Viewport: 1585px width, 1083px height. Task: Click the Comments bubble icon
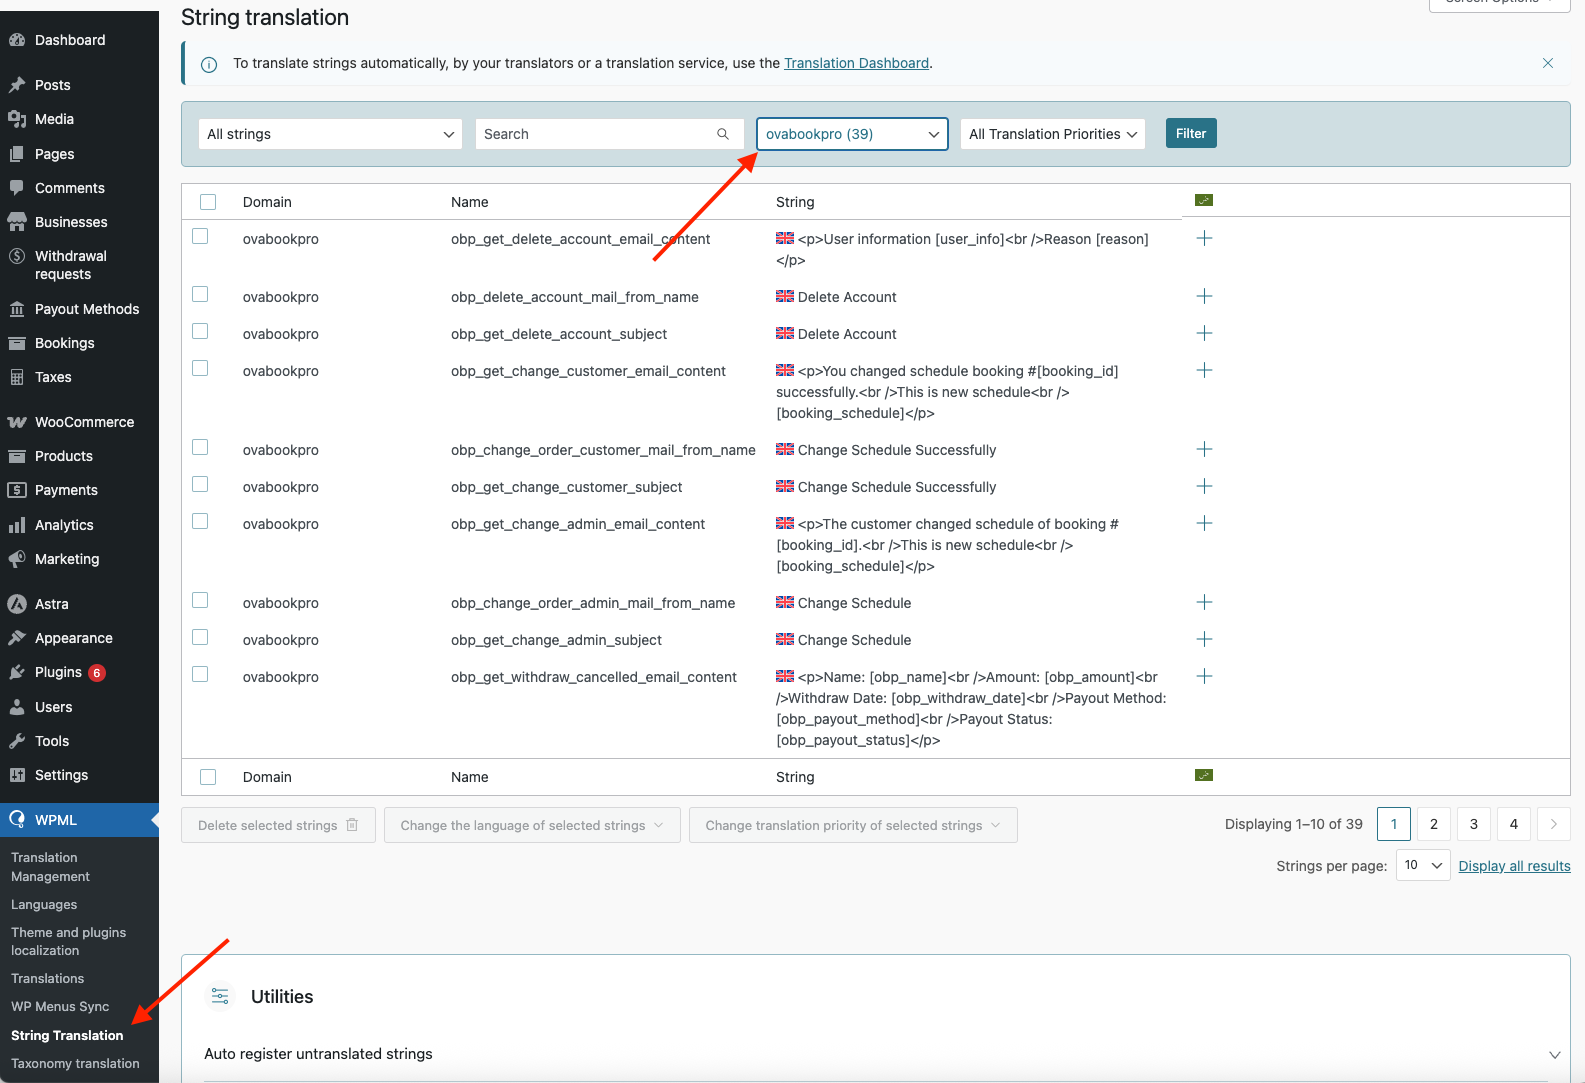tap(17, 188)
